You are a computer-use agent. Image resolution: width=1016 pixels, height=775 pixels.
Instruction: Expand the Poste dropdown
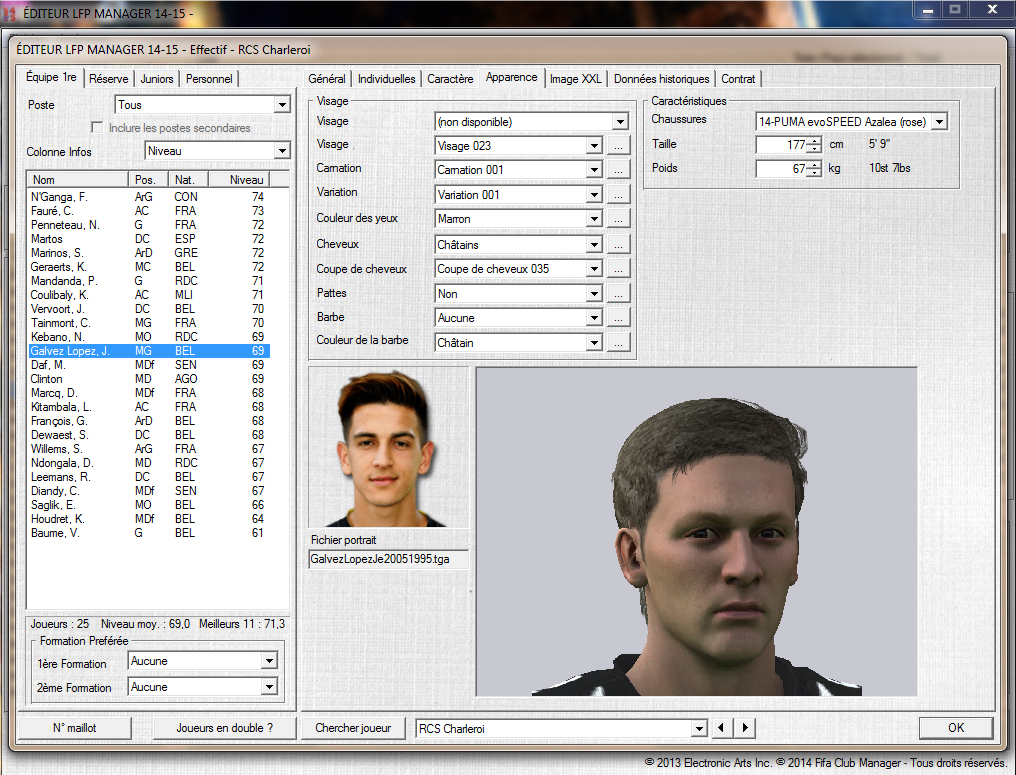pyautogui.click(x=282, y=105)
